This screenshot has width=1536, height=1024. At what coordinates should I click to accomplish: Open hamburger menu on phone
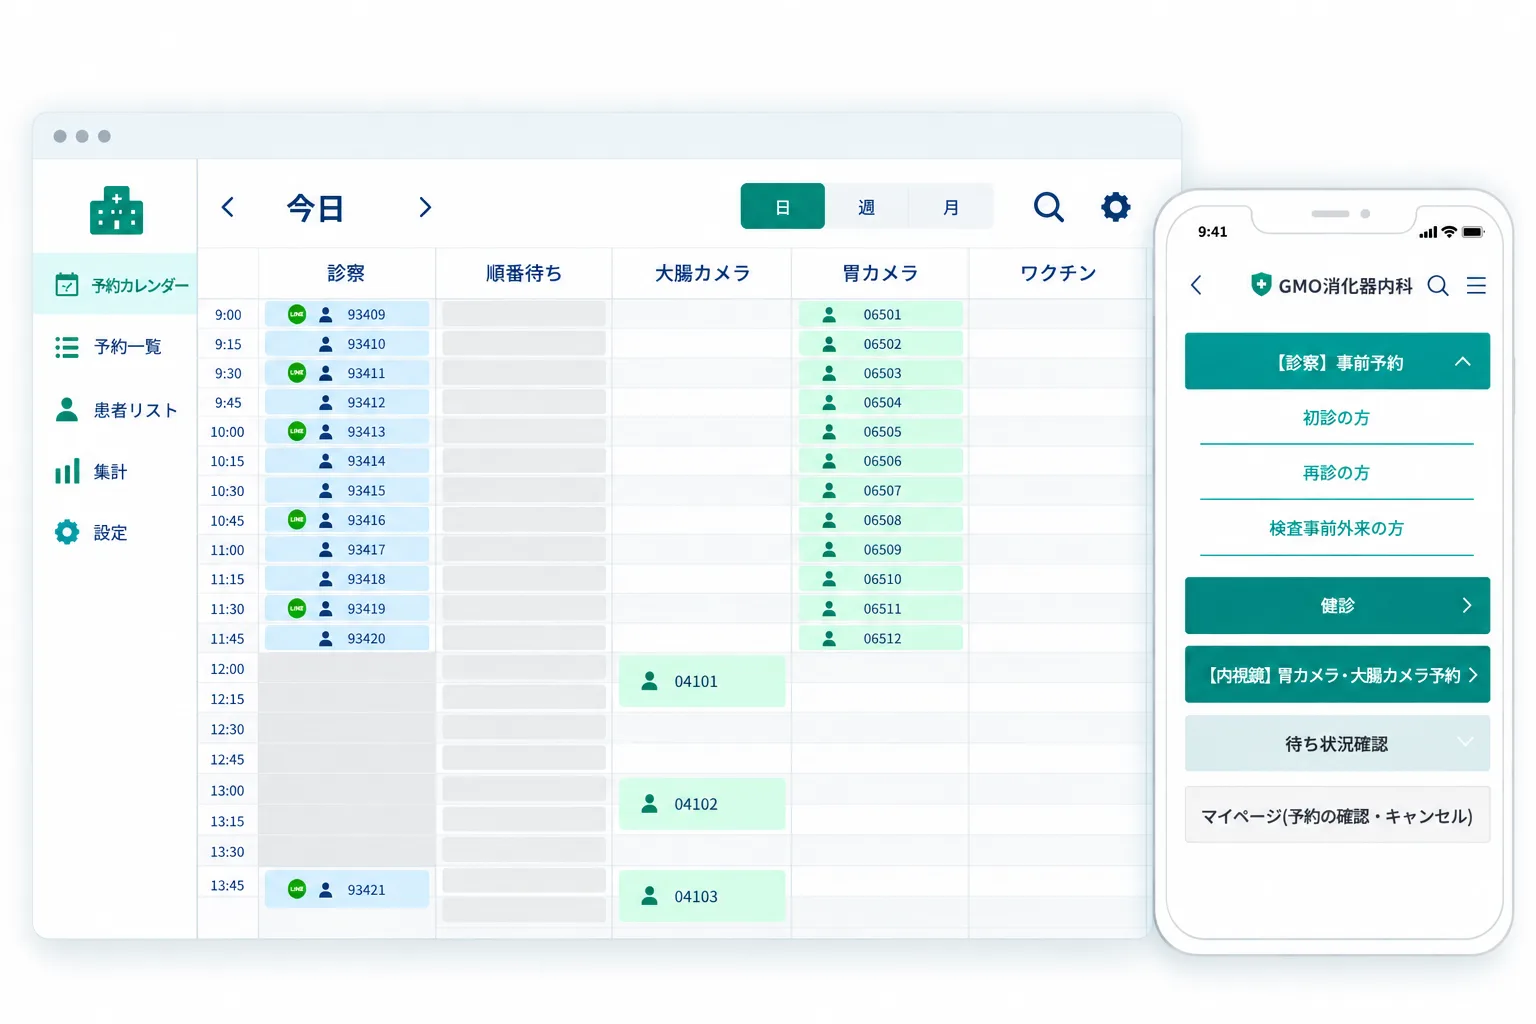[x=1476, y=286]
